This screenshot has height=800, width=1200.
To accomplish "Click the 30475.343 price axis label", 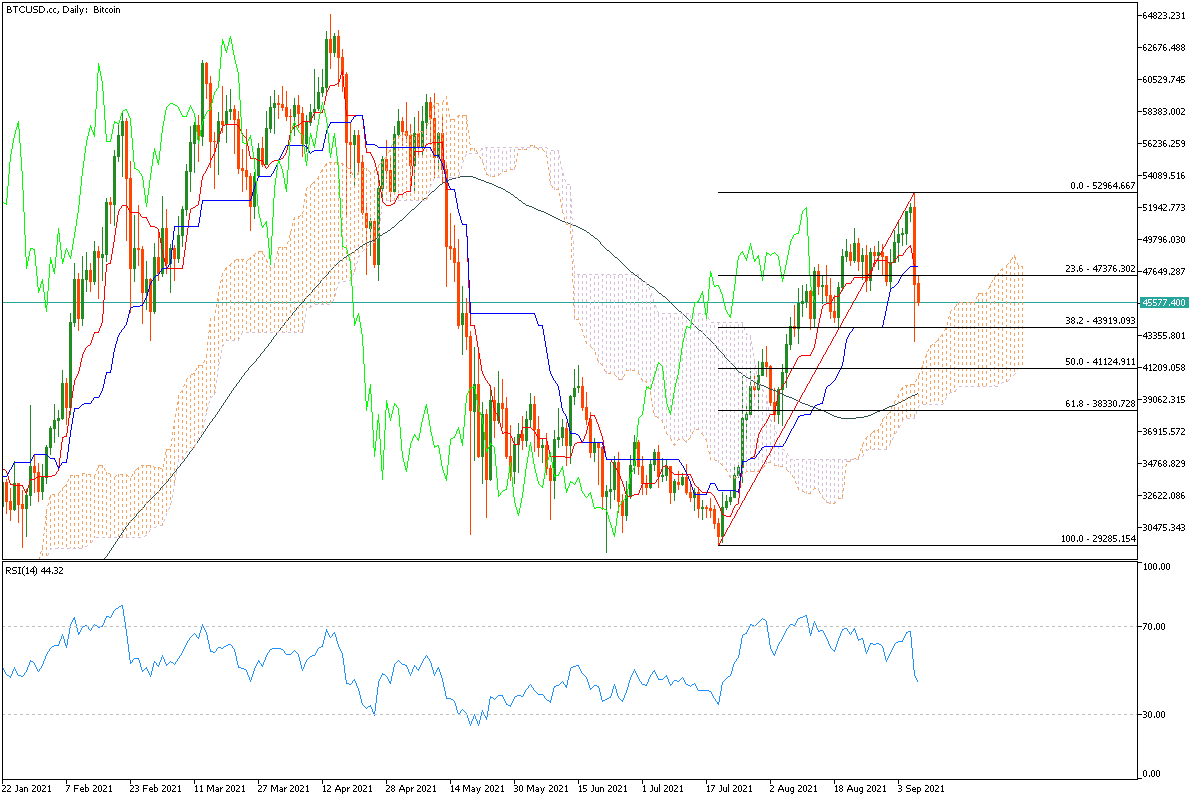I will tap(1164, 528).
